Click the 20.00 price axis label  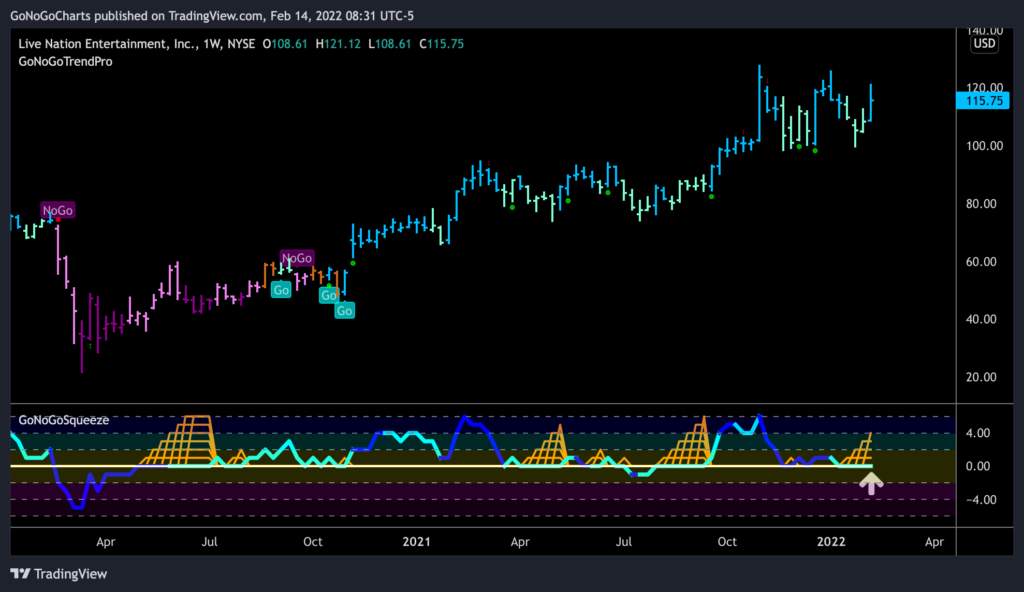(982, 377)
